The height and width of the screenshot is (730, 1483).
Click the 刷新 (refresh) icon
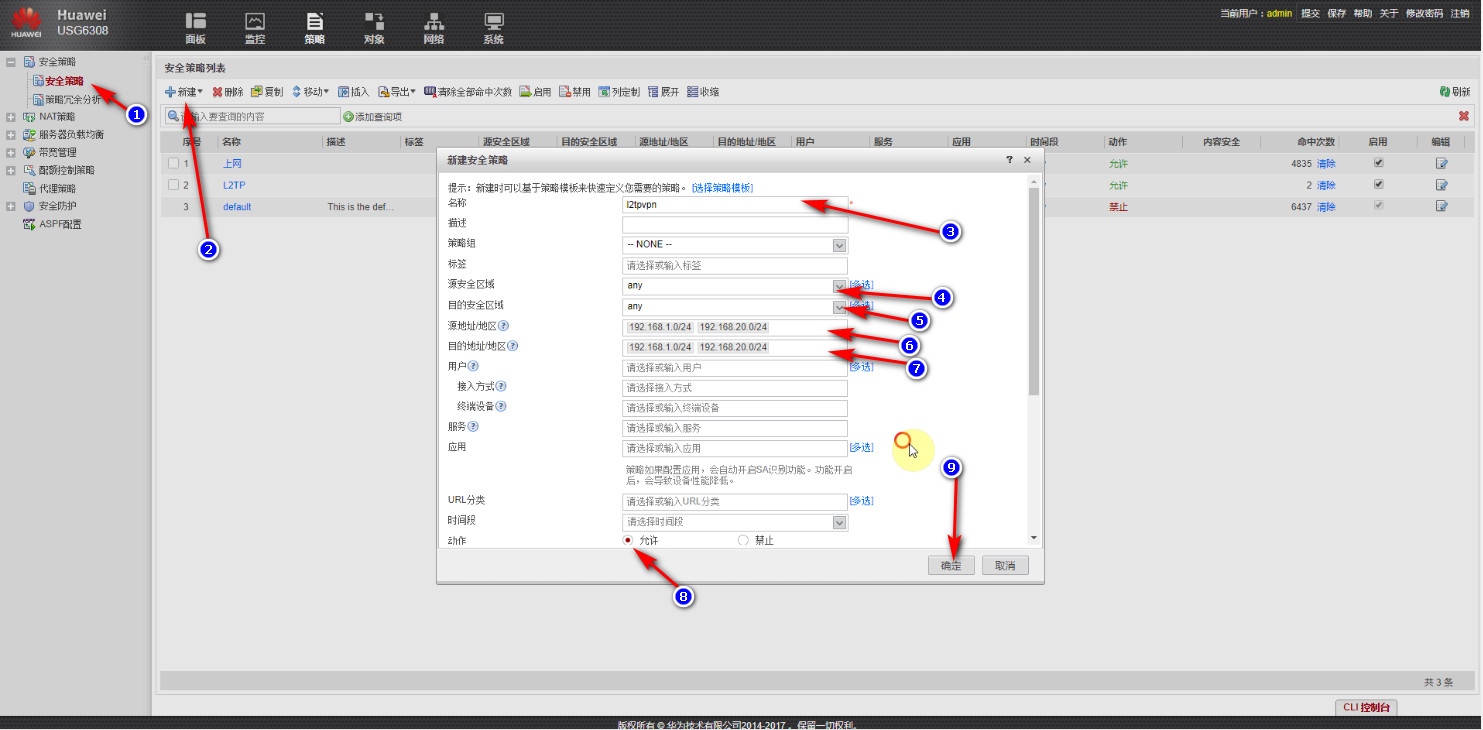1445,92
